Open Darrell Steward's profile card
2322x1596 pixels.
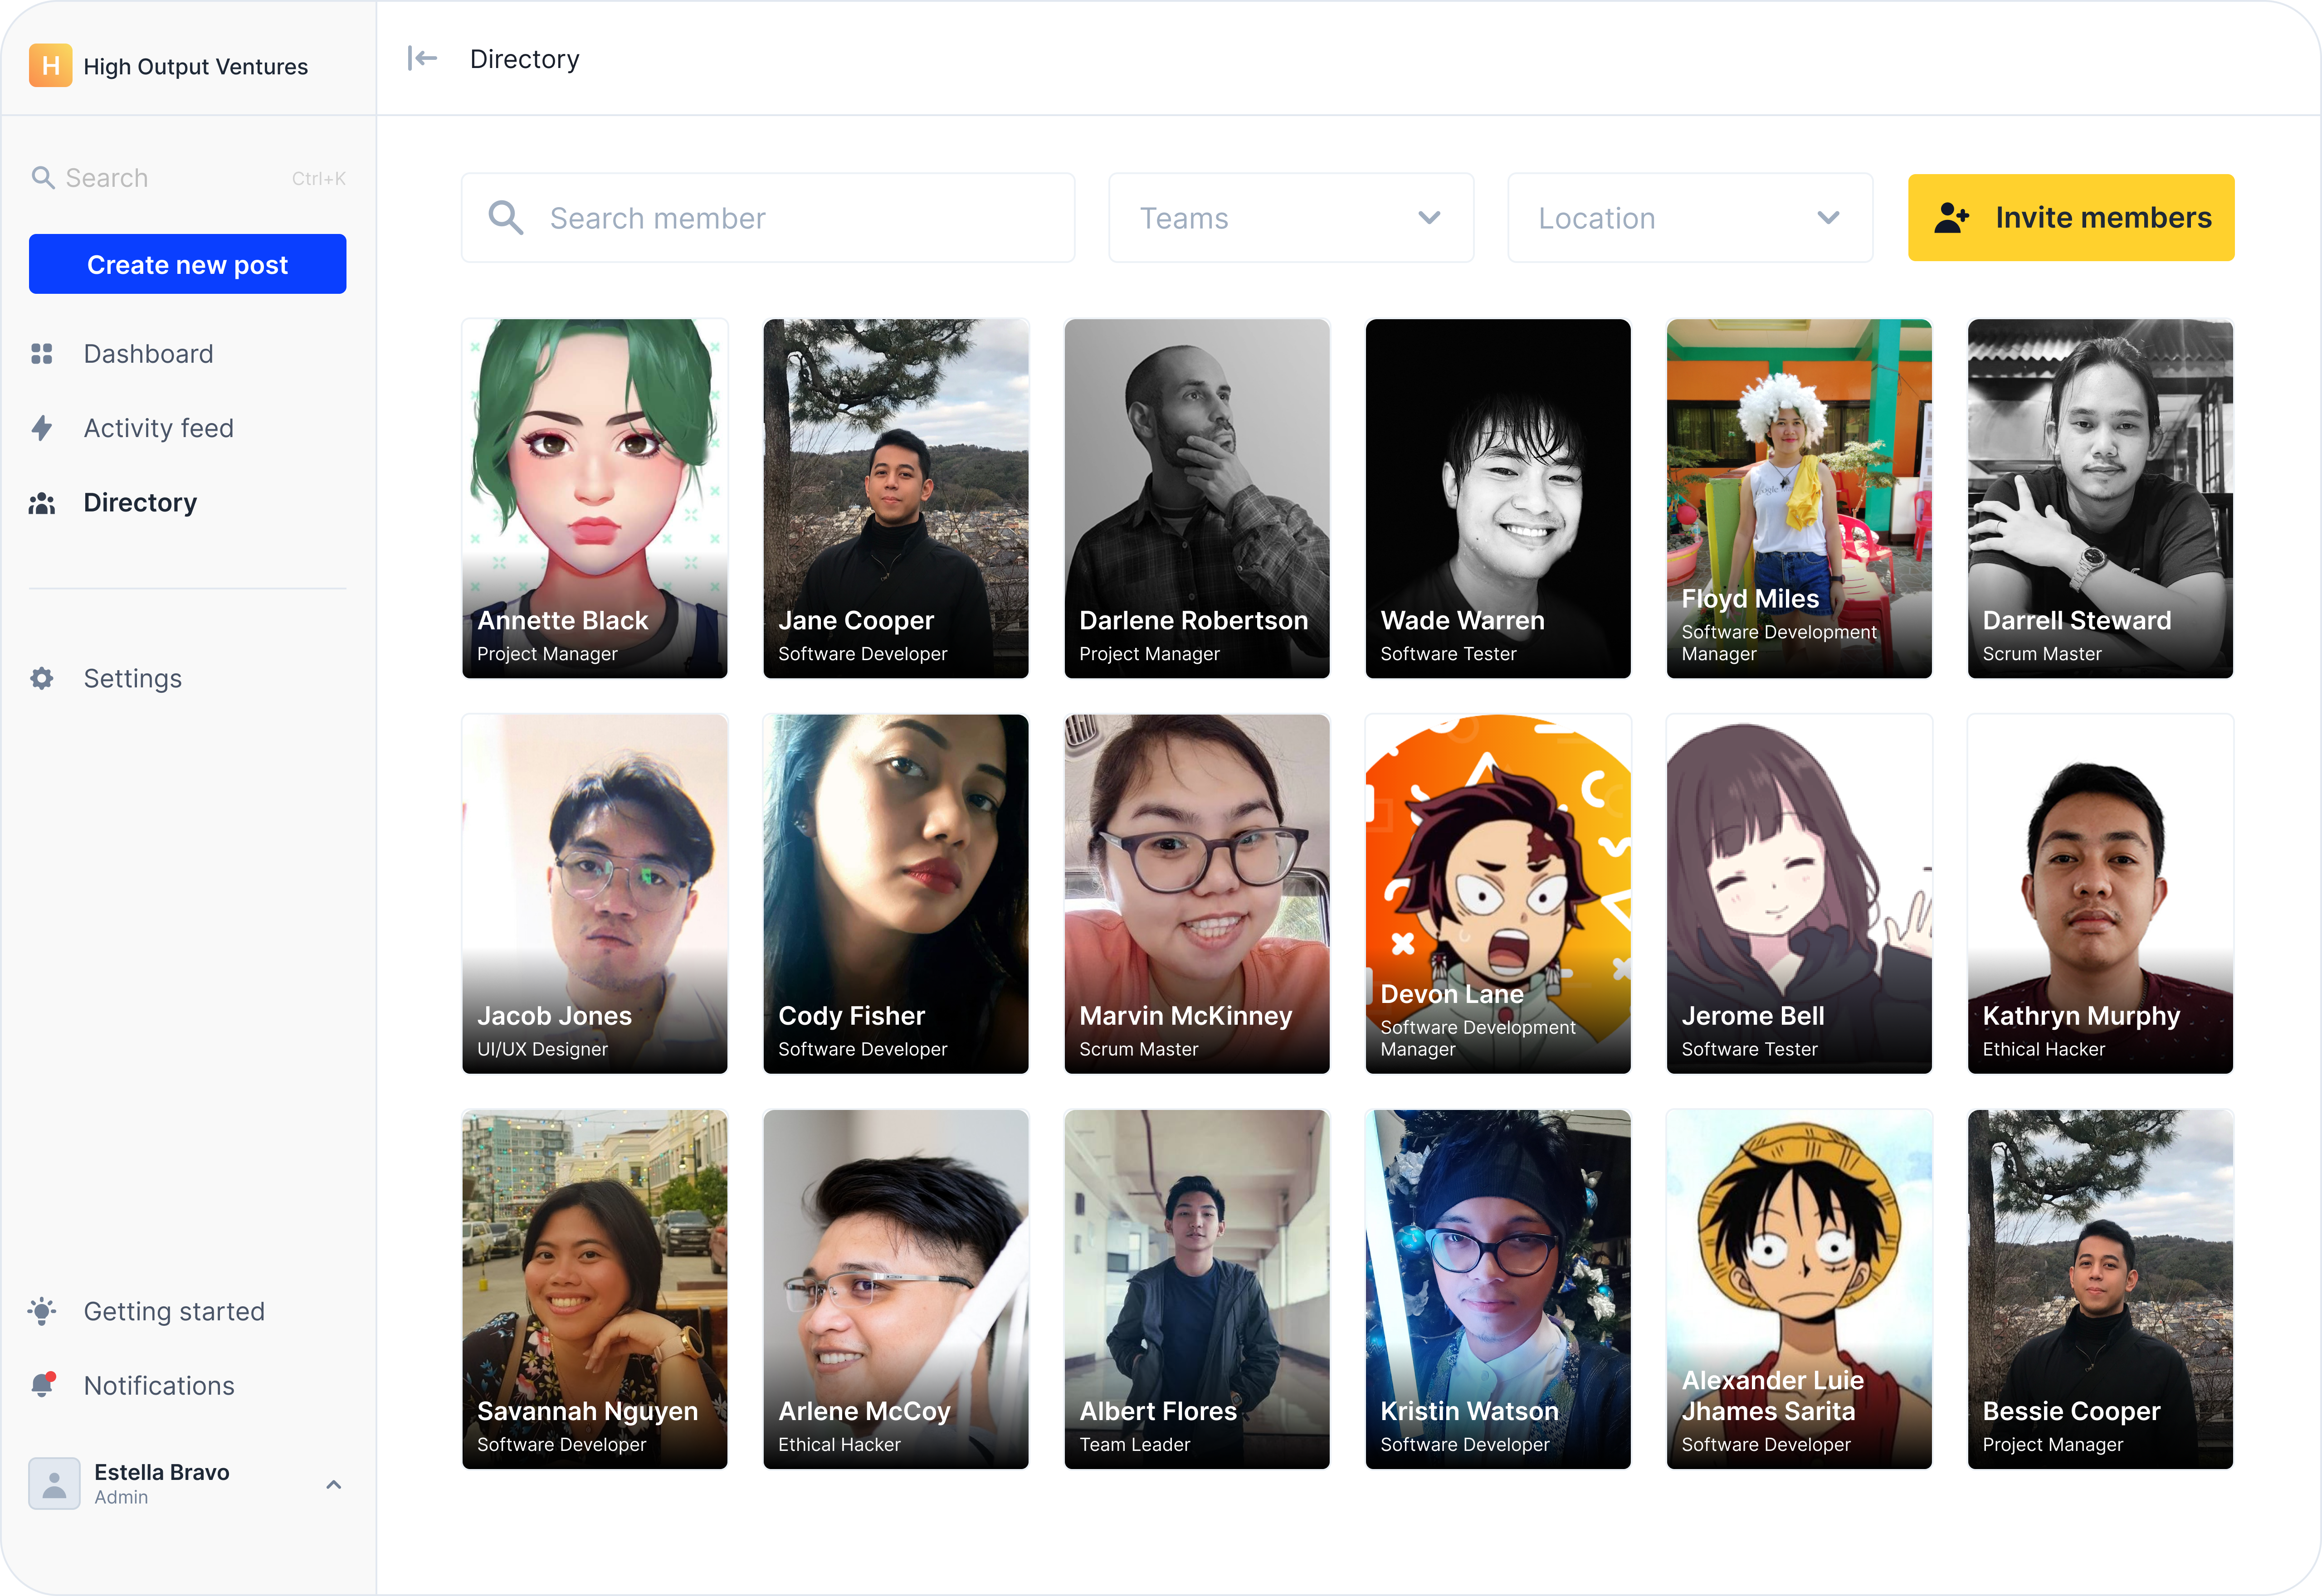tap(2100, 498)
